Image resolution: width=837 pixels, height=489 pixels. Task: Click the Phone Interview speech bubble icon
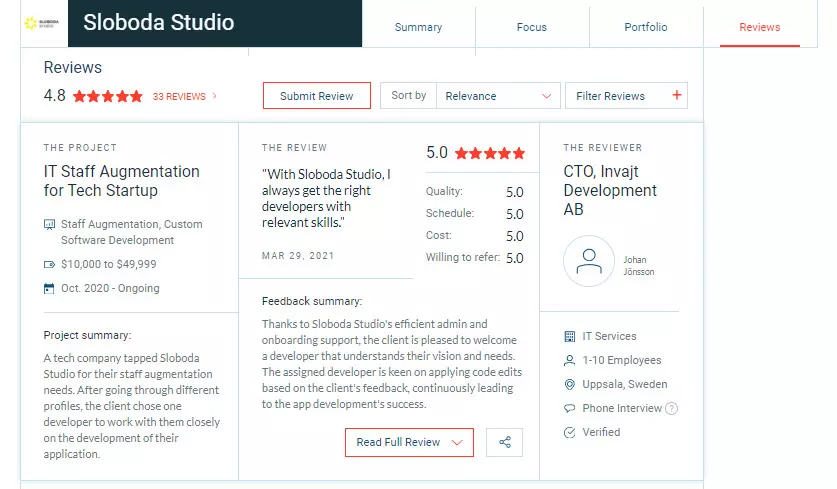[x=570, y=408]
